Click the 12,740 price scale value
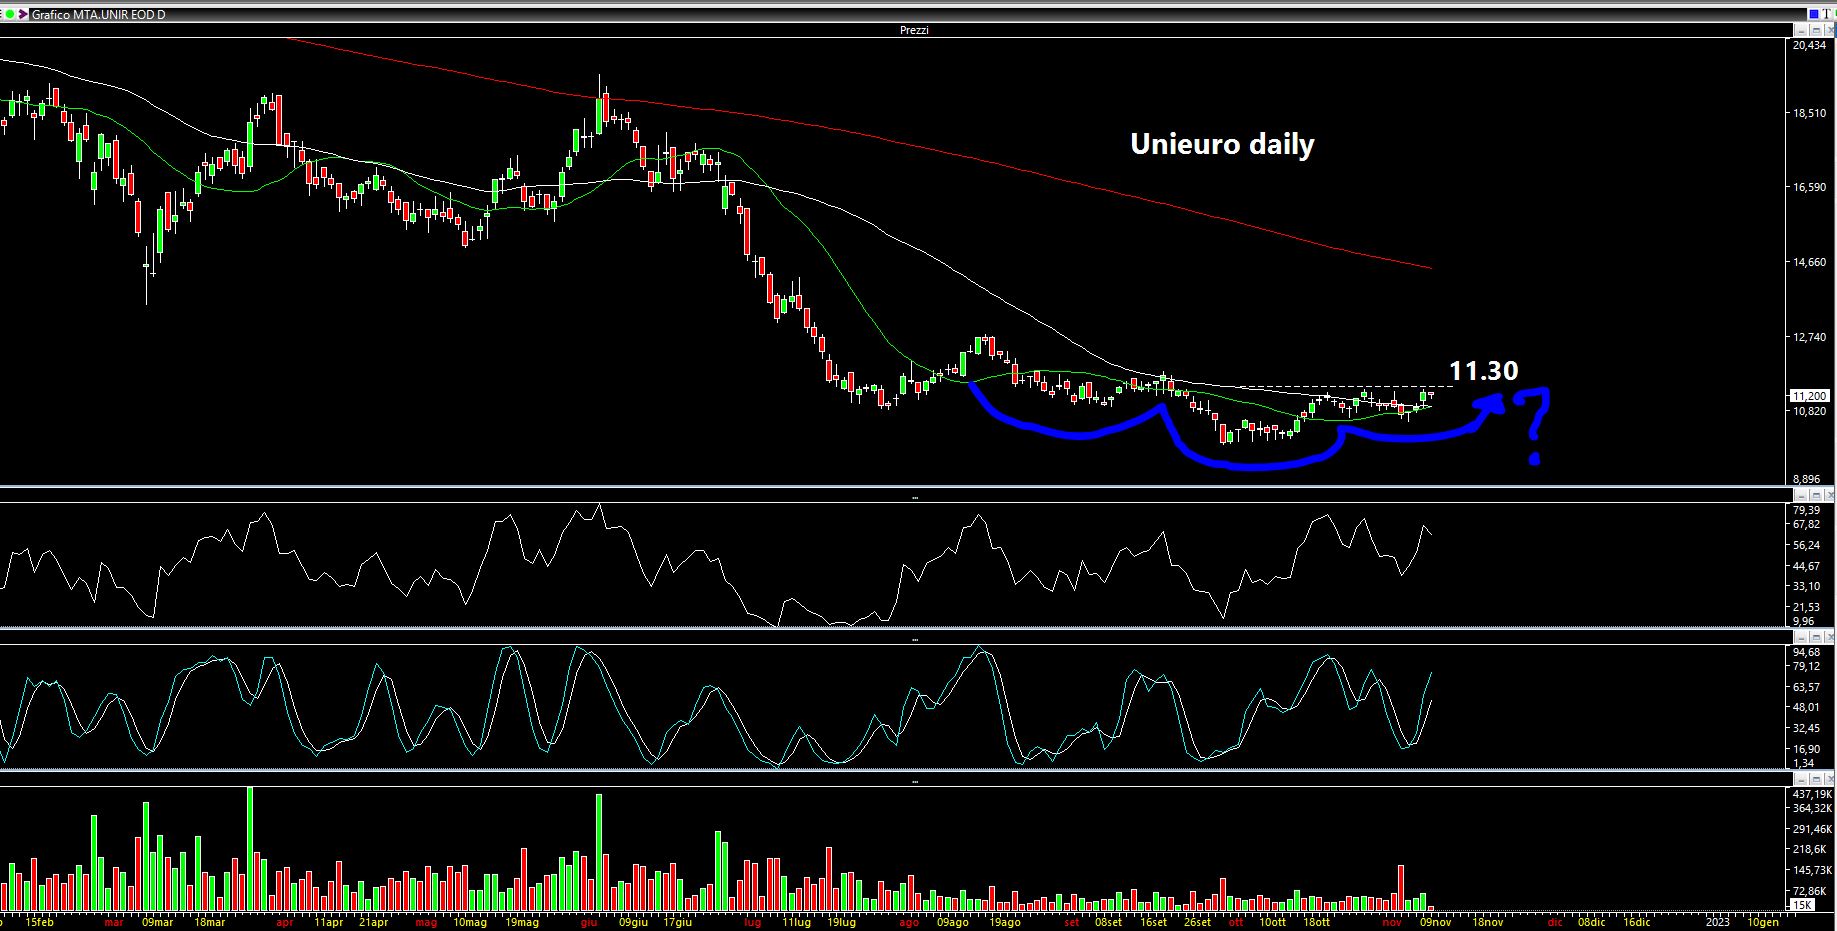 point(1810,337)
